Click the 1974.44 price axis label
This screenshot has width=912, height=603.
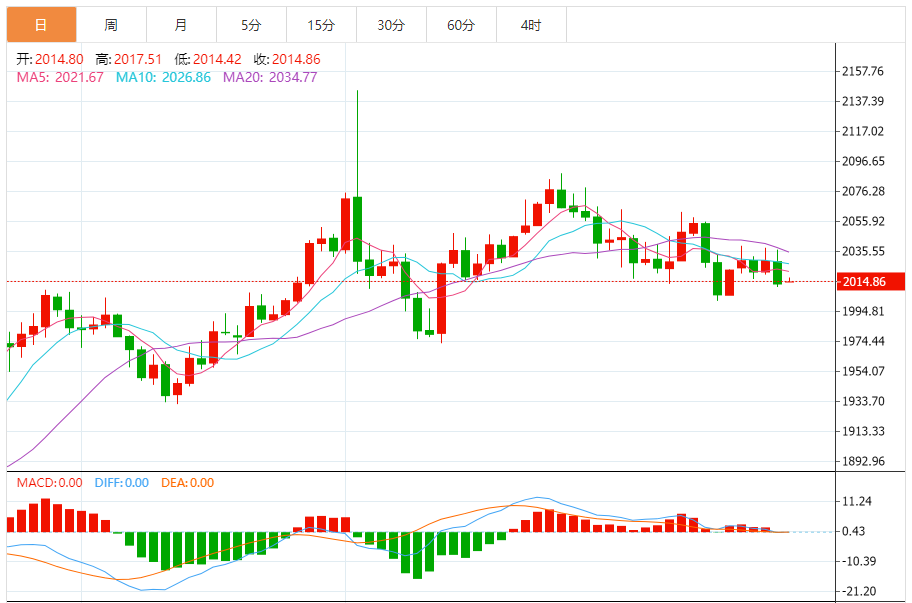[x=863, y=341]
